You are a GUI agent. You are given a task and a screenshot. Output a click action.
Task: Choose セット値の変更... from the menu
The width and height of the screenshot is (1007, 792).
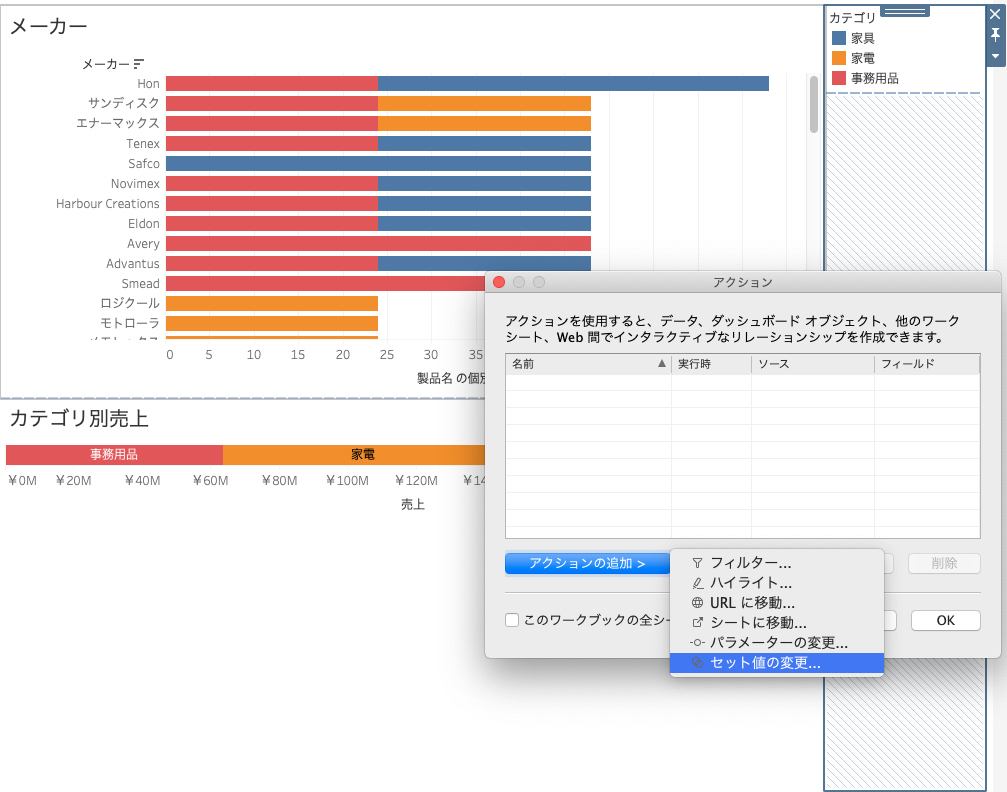(776, 663)
